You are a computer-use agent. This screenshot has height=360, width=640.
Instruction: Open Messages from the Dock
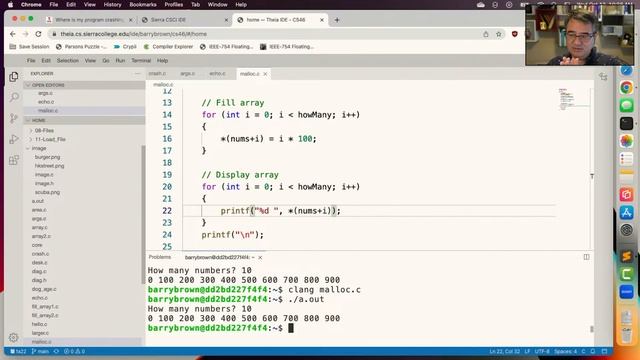tap(627, 105)
